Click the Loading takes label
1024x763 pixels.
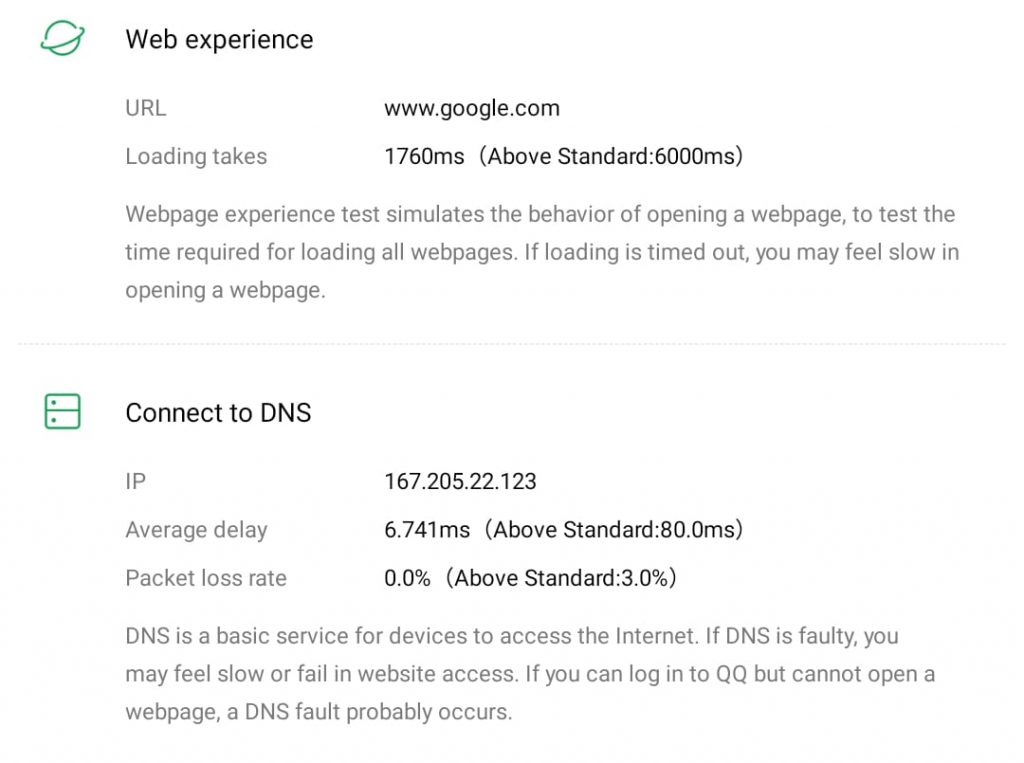(x=196, y=156)
